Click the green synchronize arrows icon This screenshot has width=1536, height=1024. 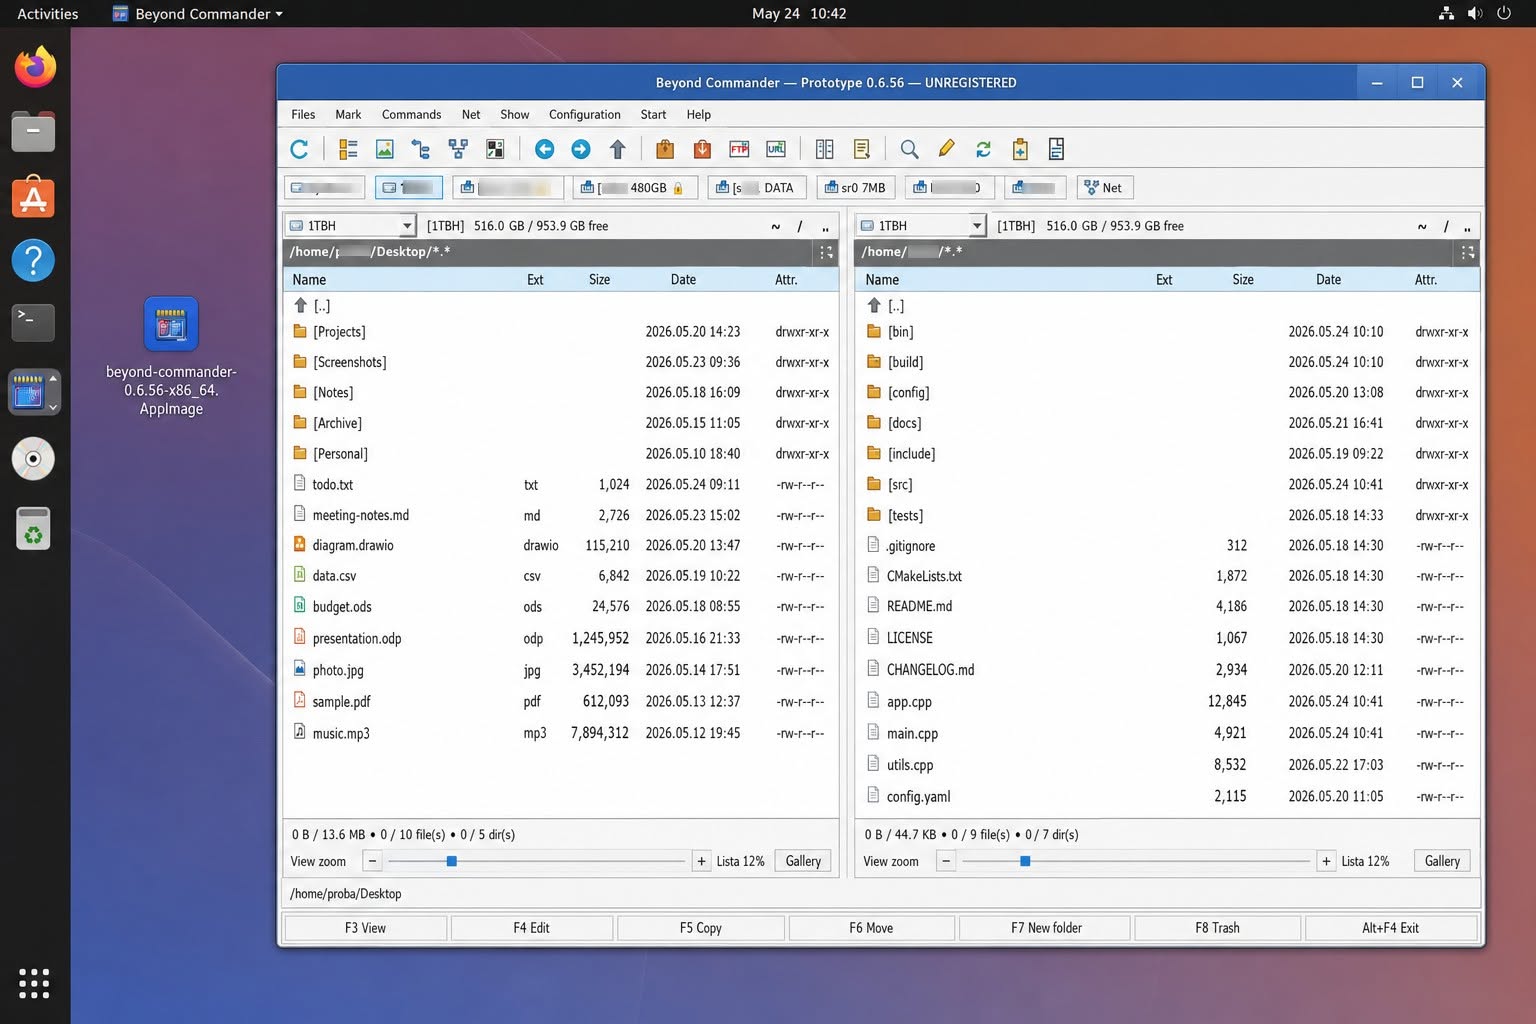[983, 150]
